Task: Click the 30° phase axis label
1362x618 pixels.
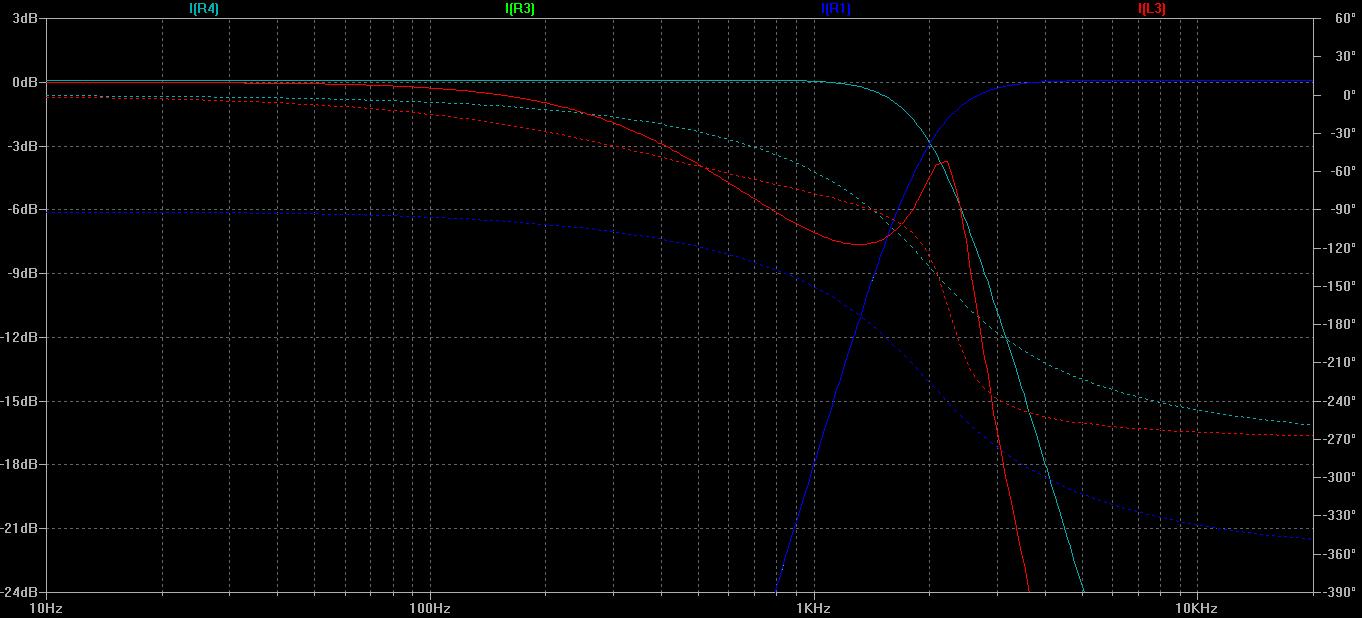Action: (x=1345, y=57)
